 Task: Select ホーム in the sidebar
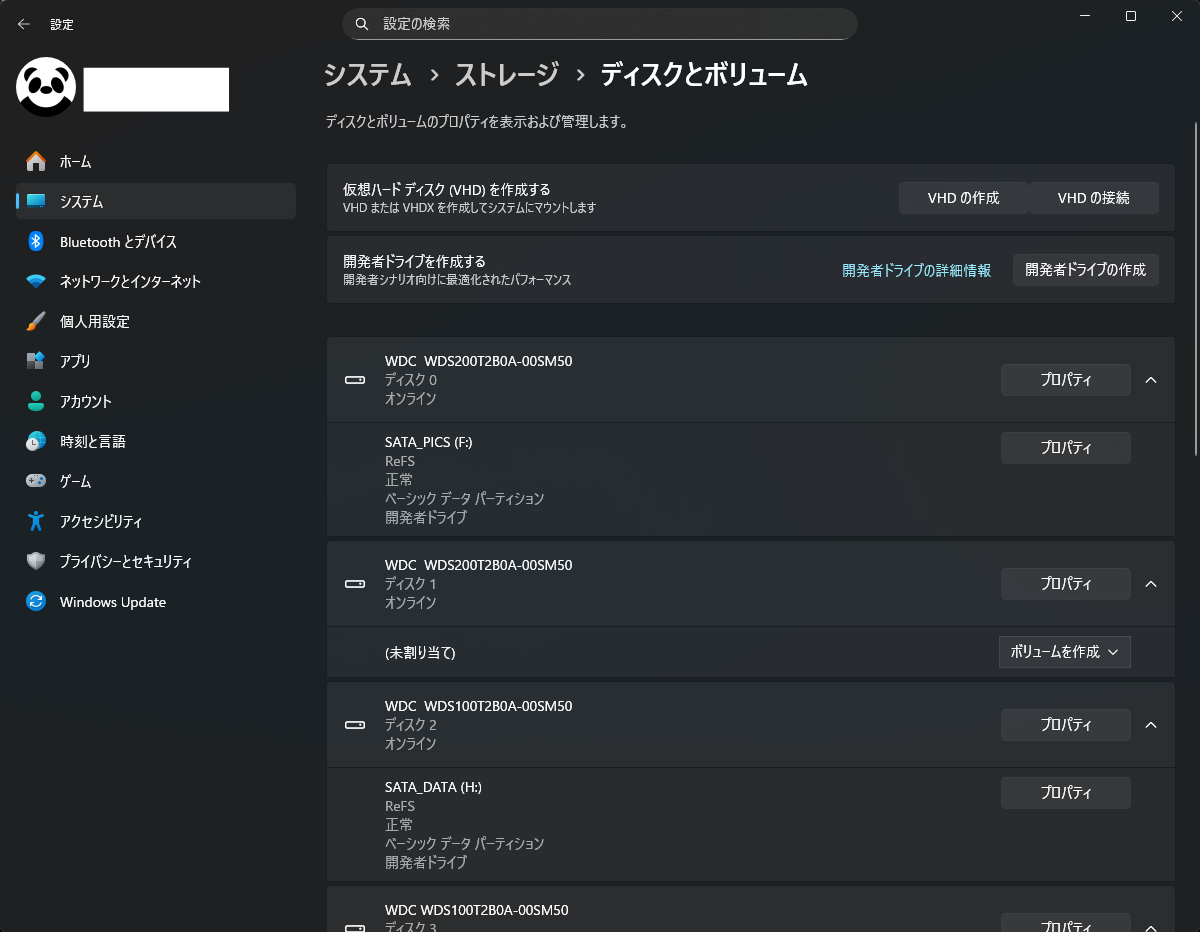[75, 161]
